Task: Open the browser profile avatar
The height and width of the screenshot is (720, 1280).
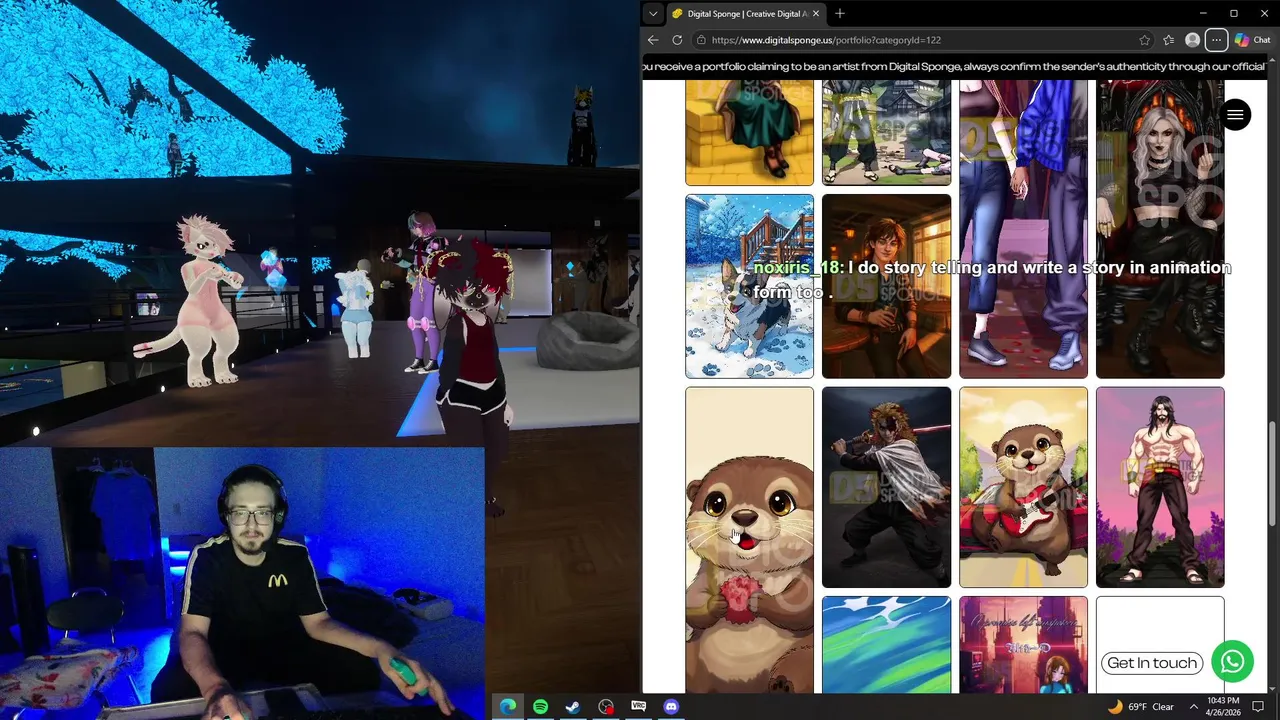Action: 1192,40
